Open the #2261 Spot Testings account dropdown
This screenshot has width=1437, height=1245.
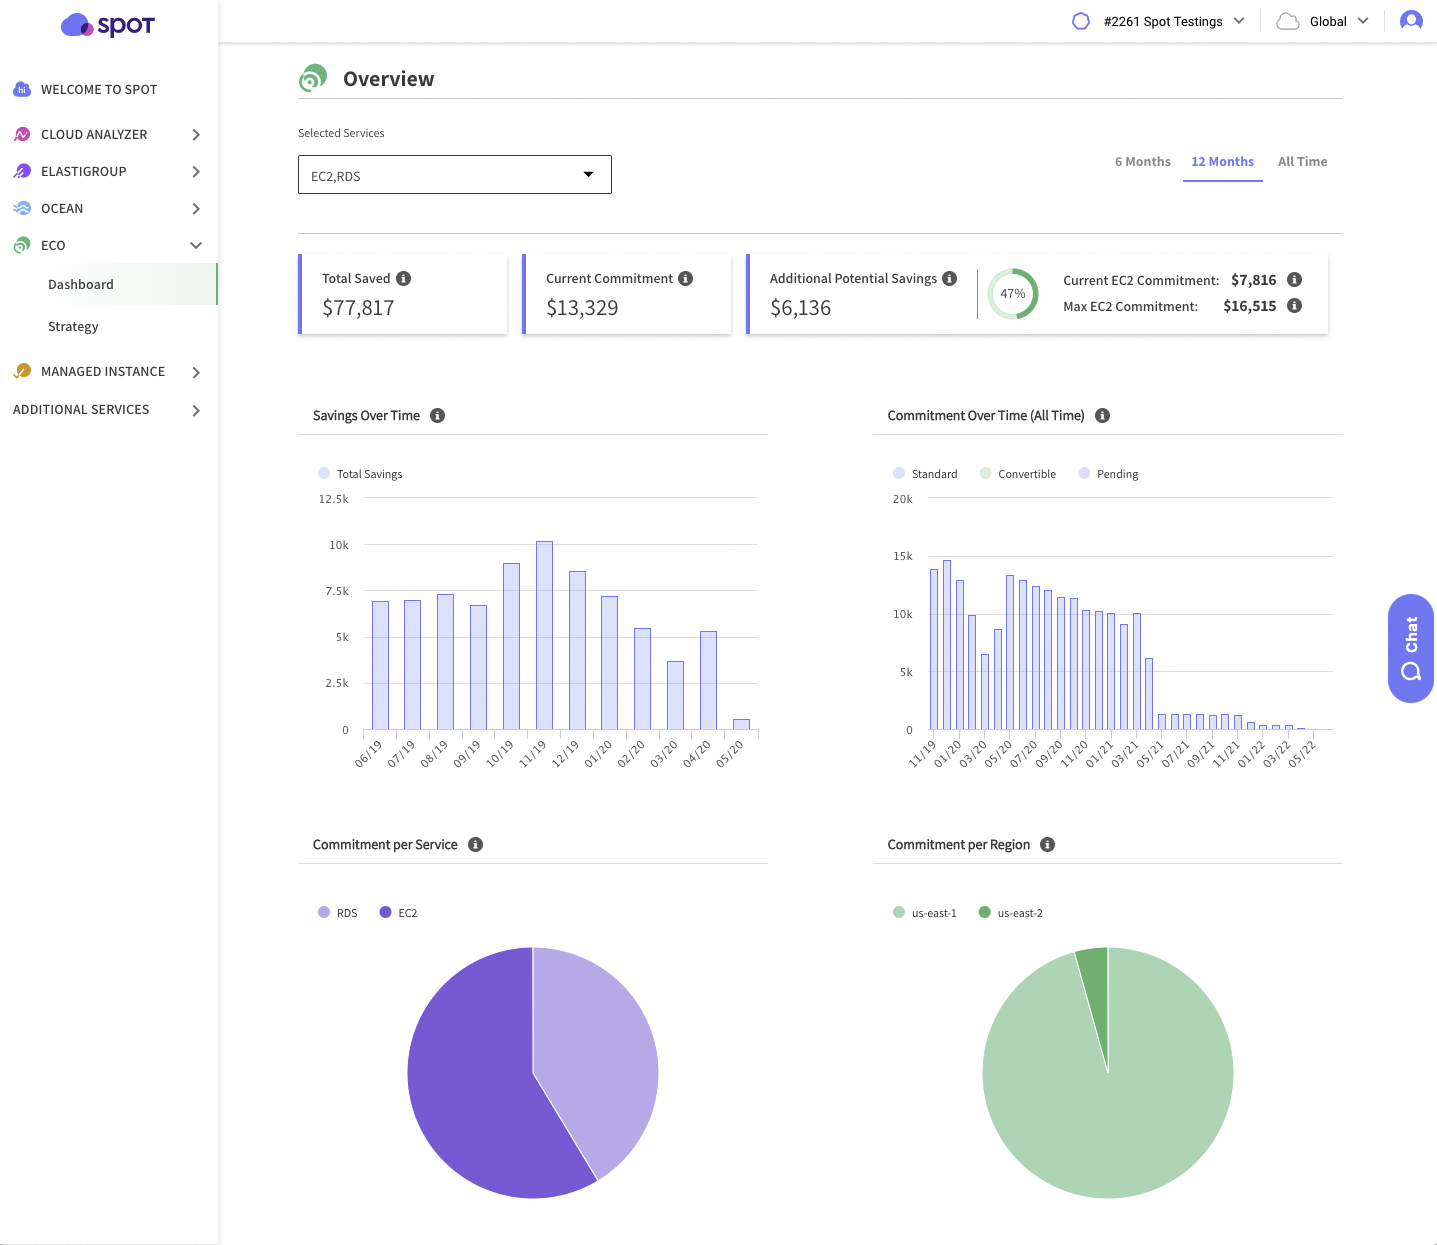point(1159,21)
